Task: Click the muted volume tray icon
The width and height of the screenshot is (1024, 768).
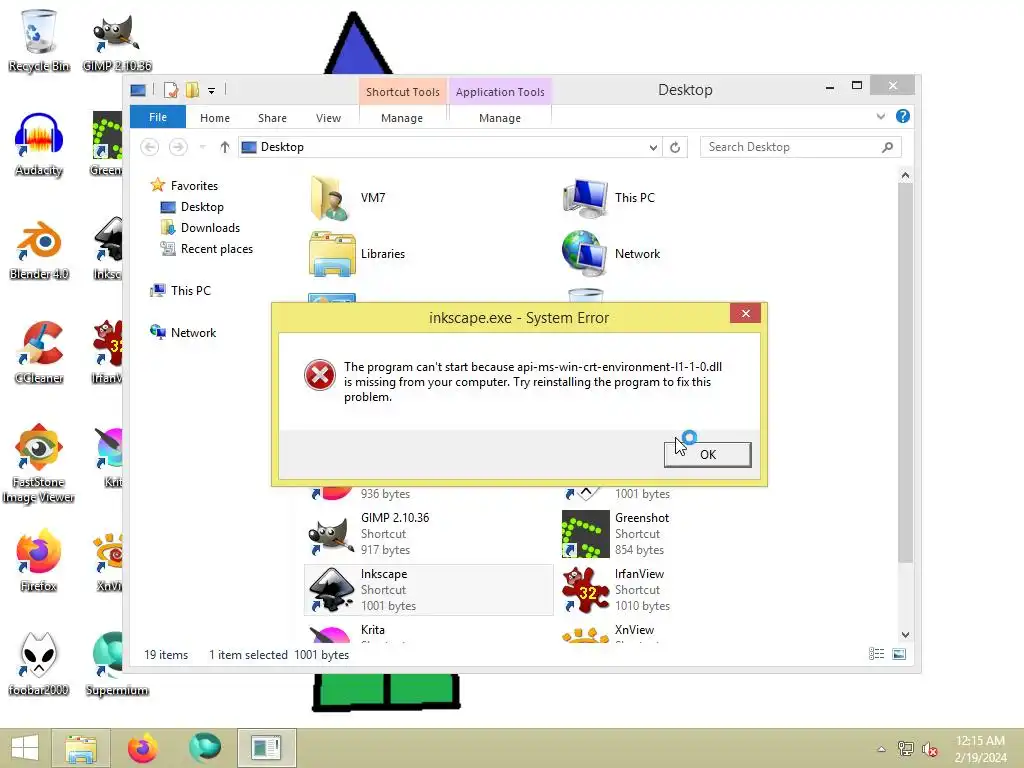Action: (x=929, y=749)
